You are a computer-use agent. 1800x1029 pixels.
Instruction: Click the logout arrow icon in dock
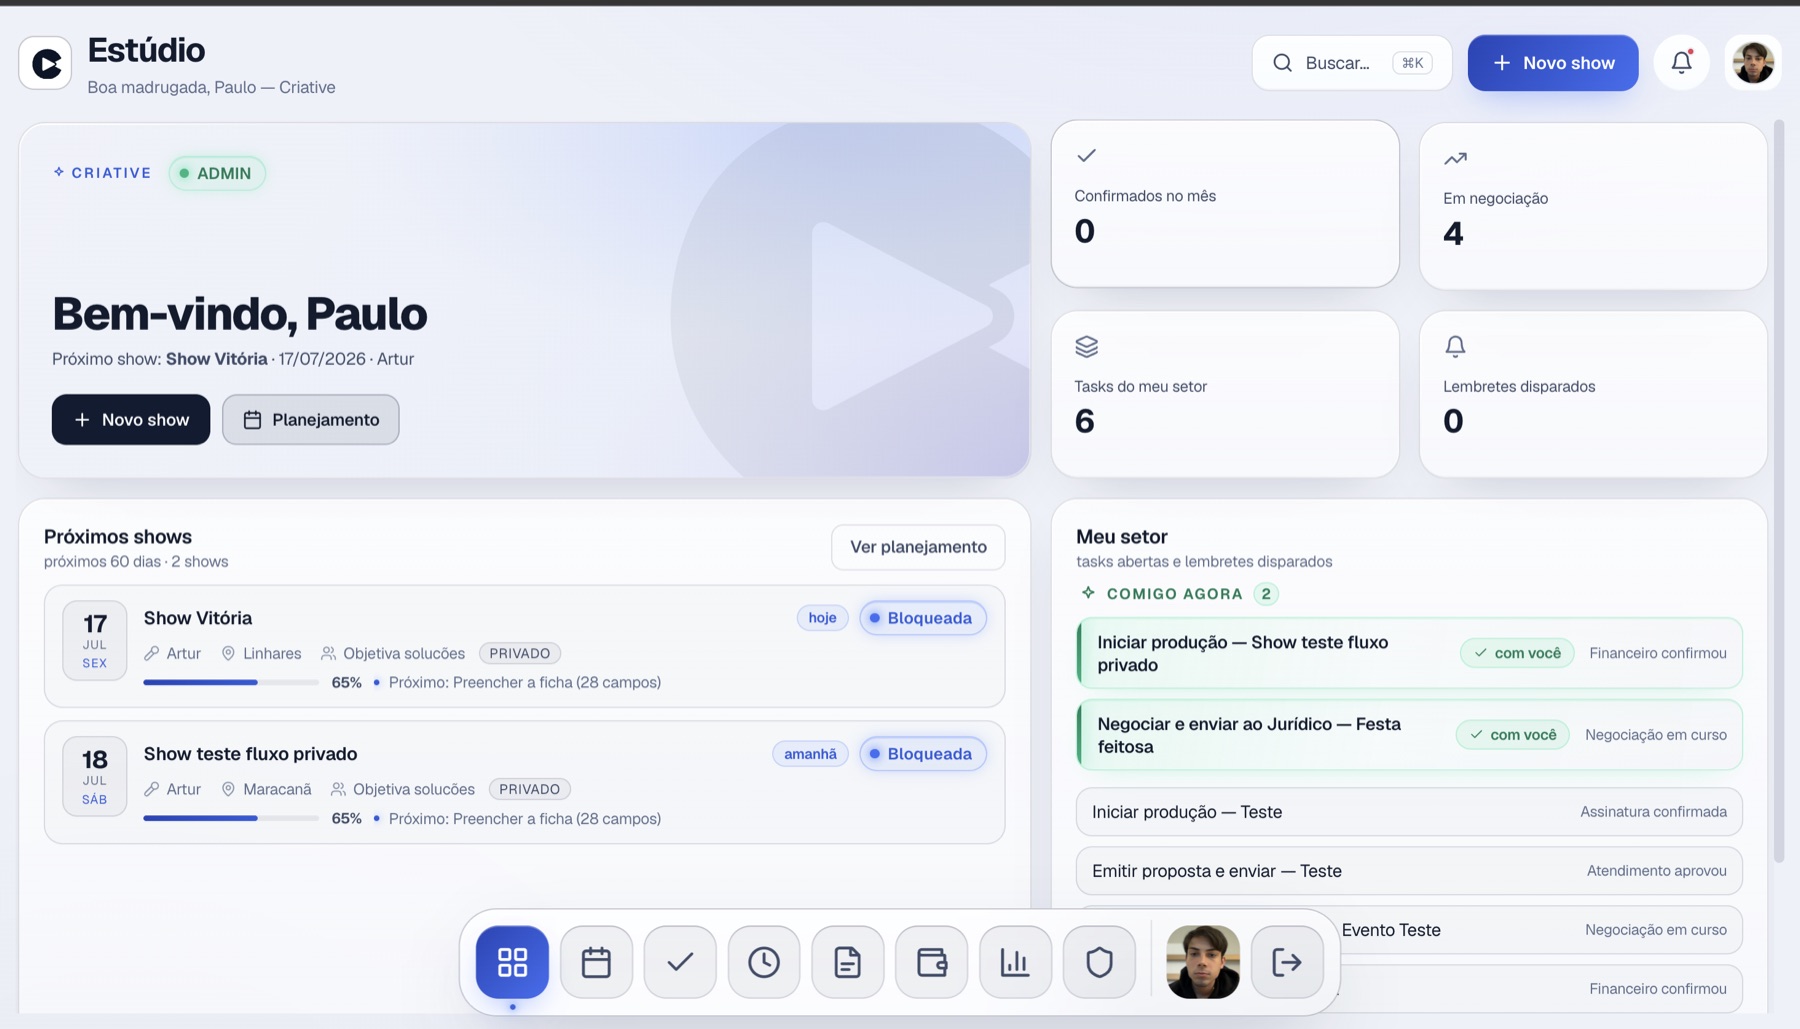(1287, 962)
